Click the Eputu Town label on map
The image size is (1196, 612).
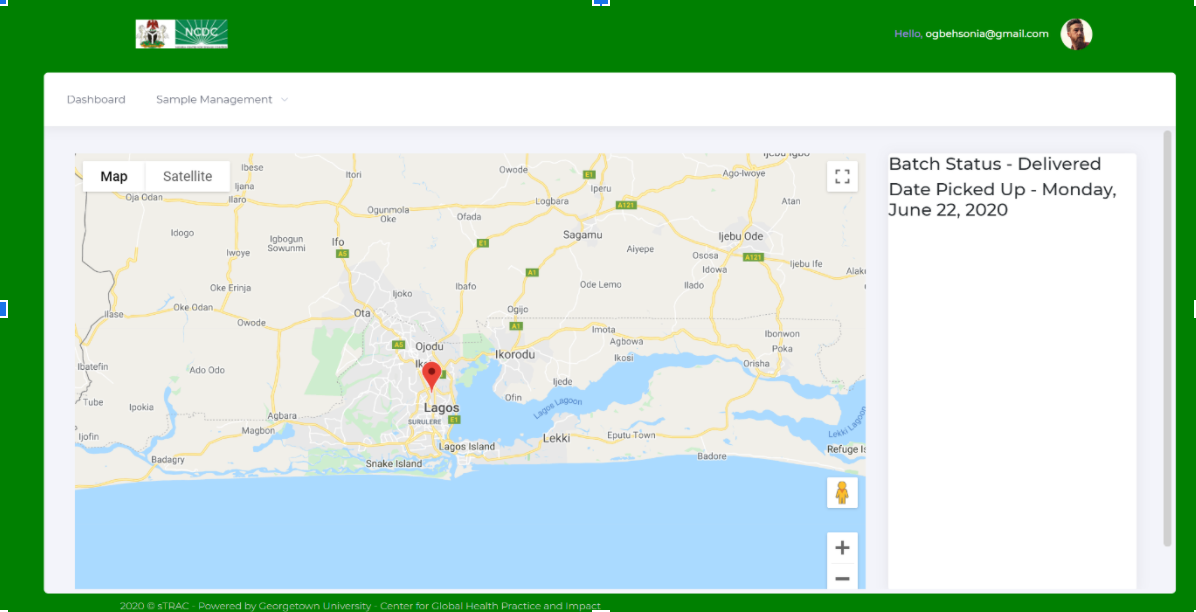tap(631, 436)
